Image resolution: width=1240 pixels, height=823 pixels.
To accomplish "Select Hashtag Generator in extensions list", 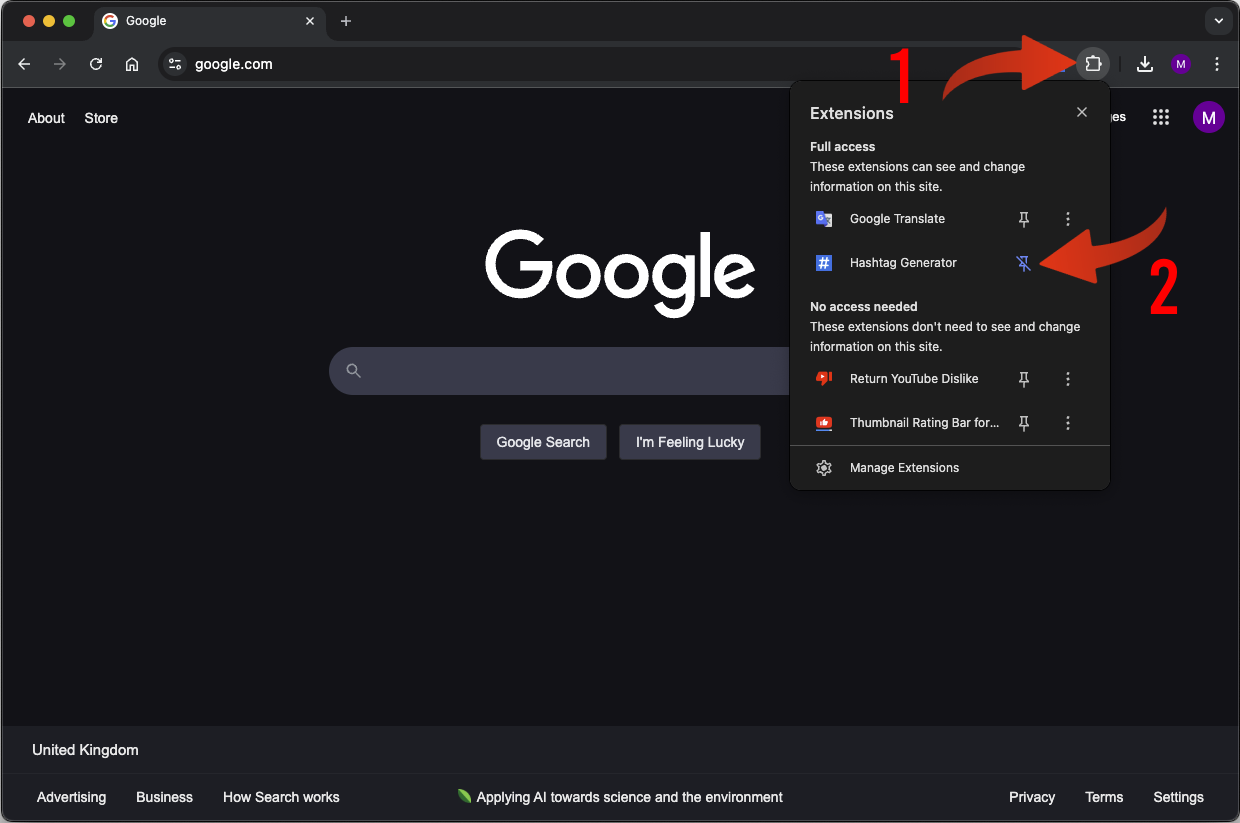I will click(903, 263).
